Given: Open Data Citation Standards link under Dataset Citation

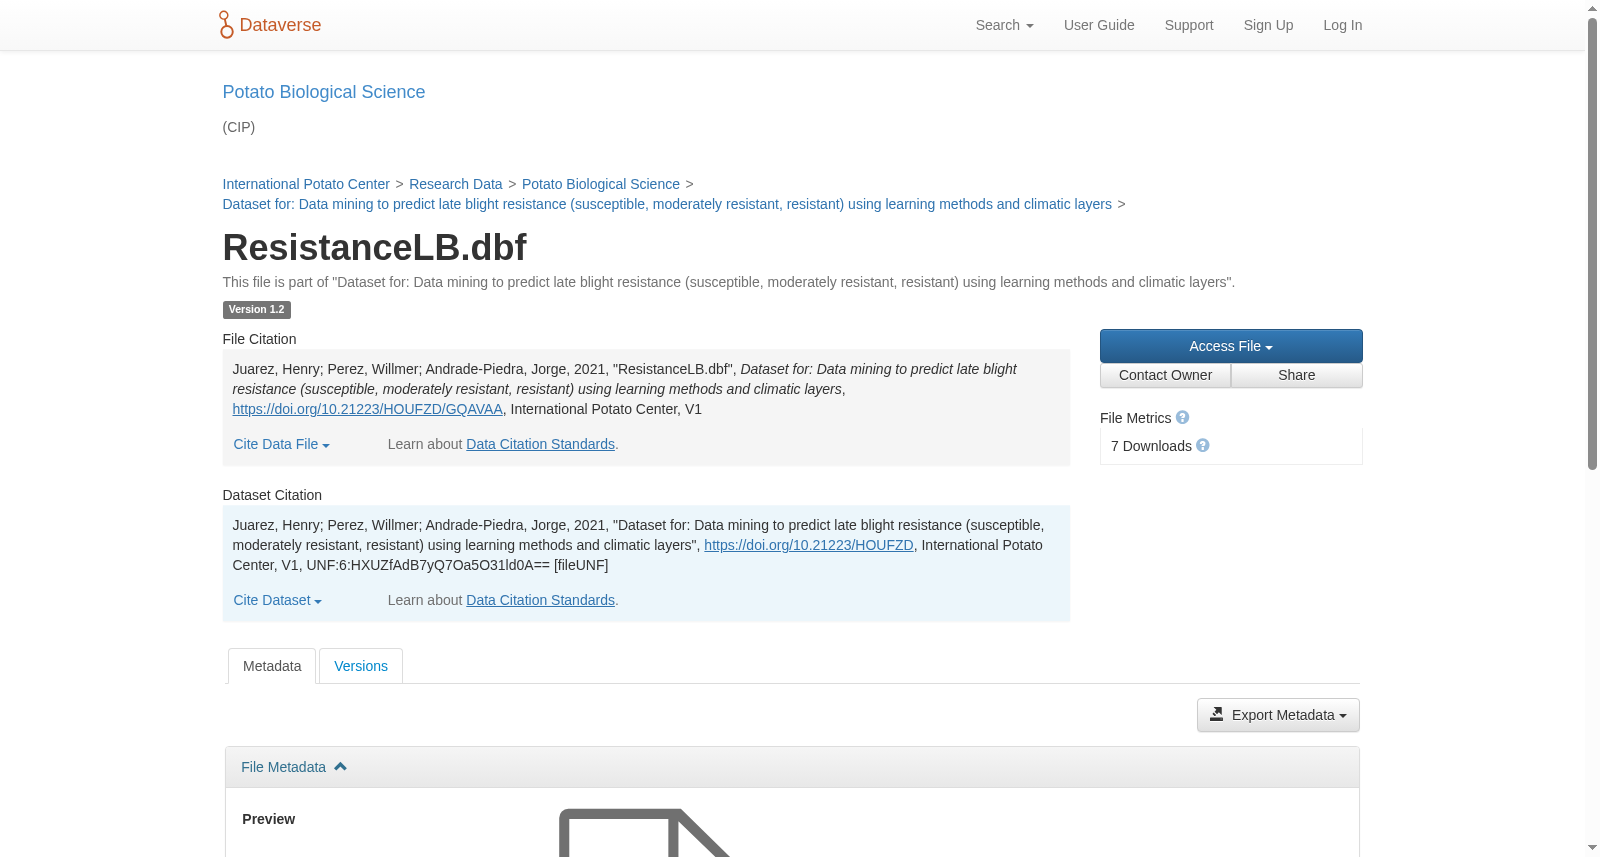Looking at the screenshot, I should coord(540,600).
